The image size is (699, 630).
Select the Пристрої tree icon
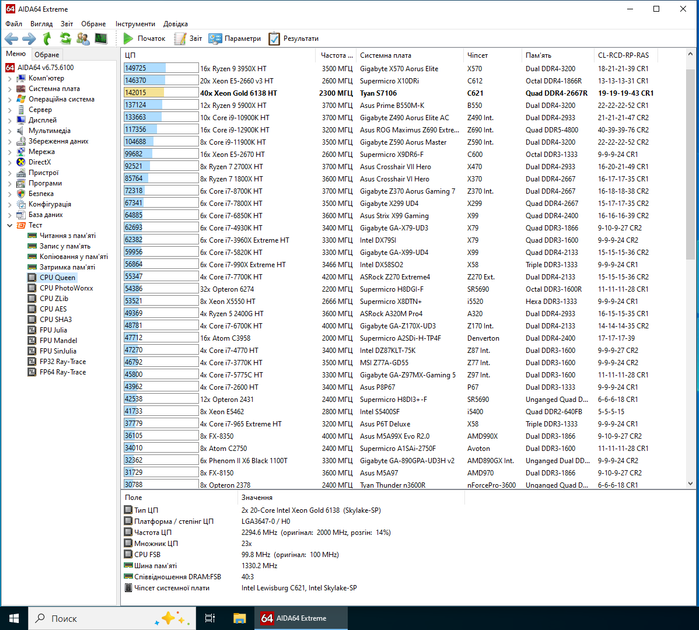pyautogui.click(x=21, y=173)
